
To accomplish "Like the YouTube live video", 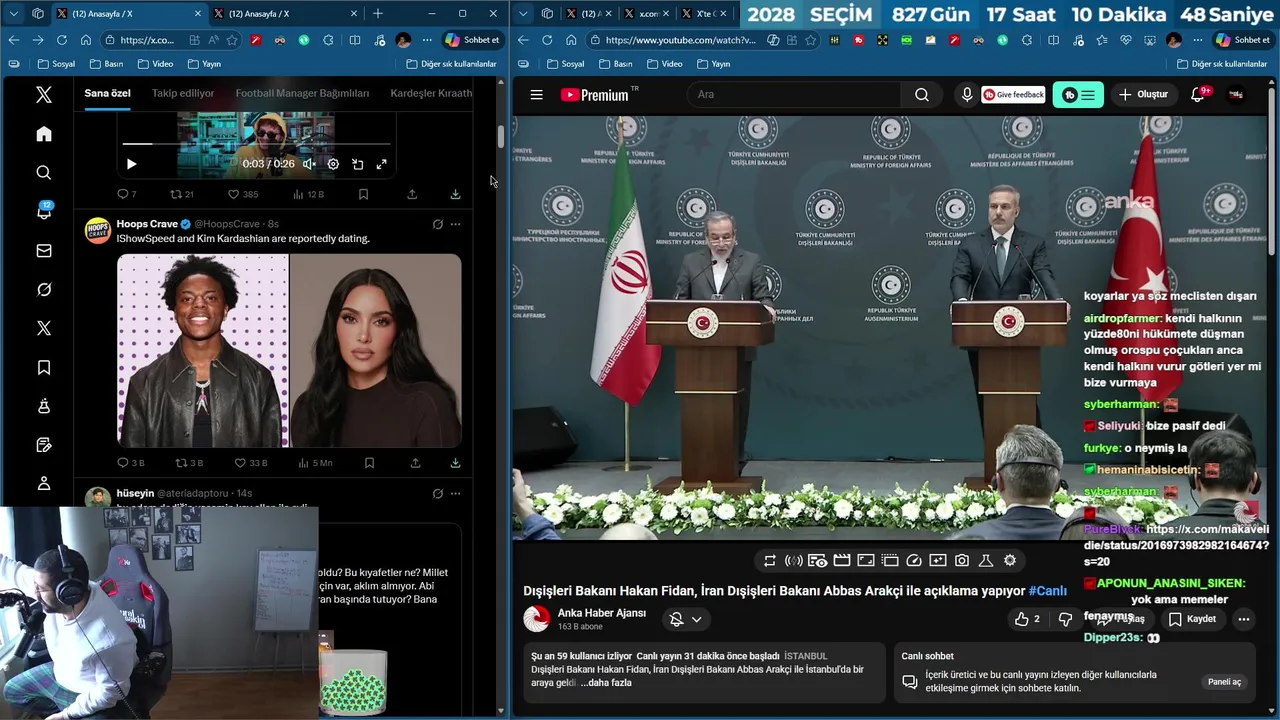I will pyautogui.click(x=1027, y=619).
